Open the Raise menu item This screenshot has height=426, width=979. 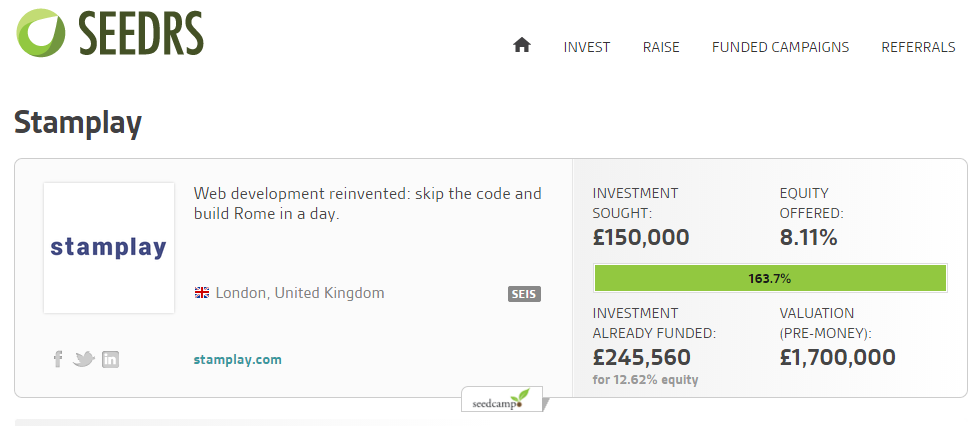661,47
